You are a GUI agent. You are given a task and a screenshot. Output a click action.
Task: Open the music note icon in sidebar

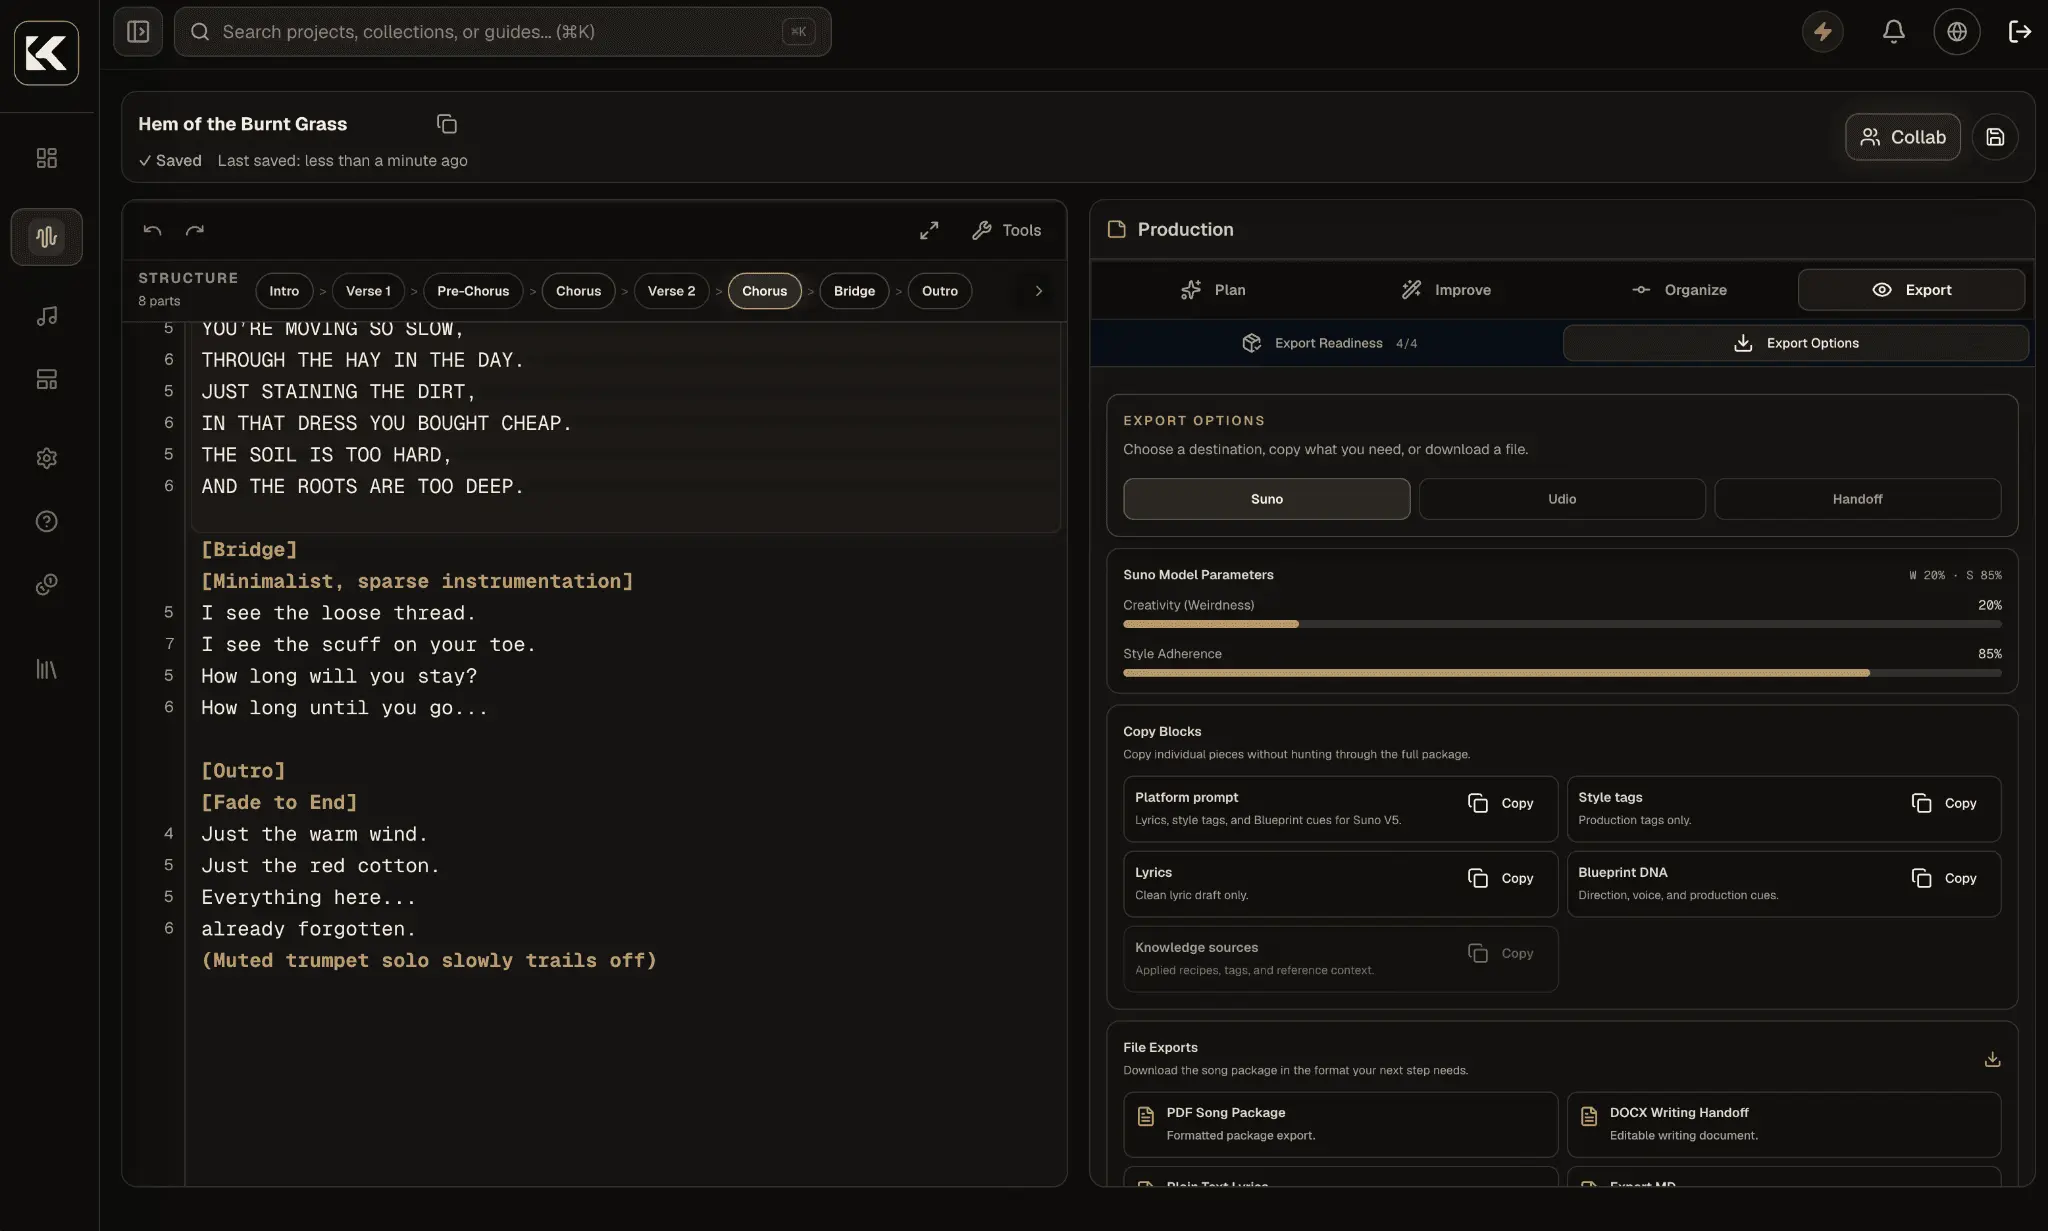[x=47, y=316]
